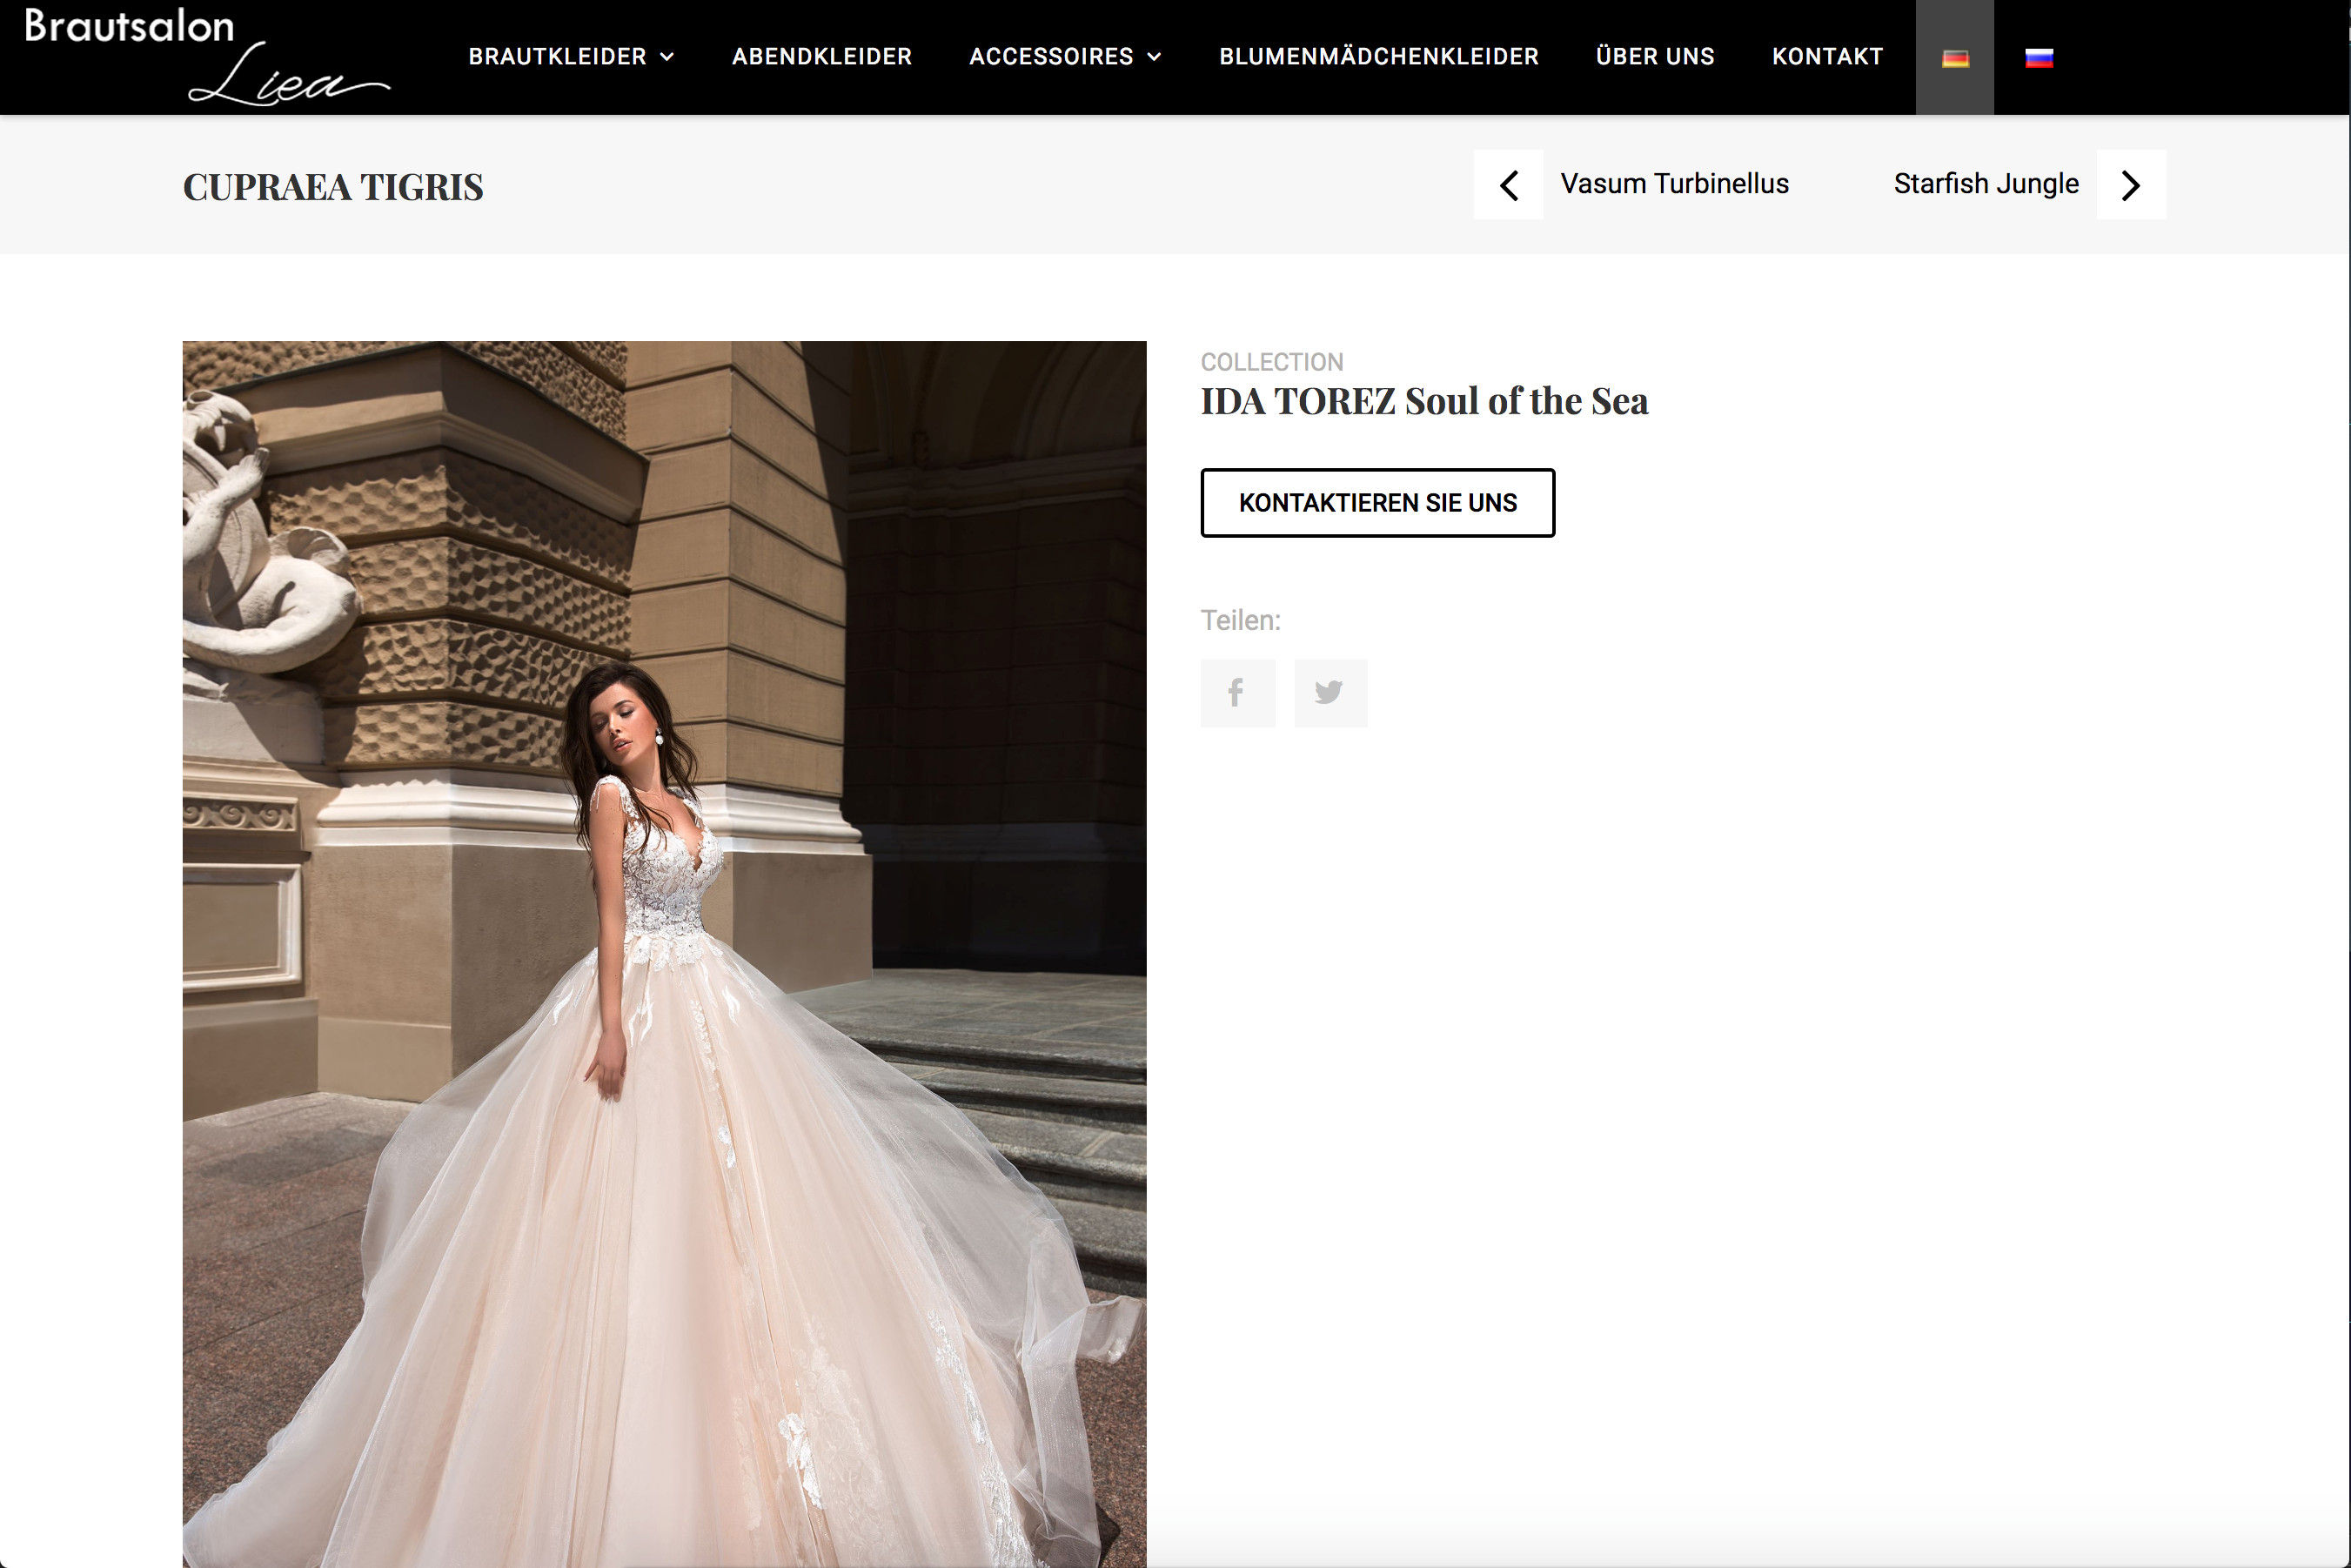Click the previous dress arrow icon
The height and width of the screenshot is (1568, 2351).
coord(1508,185)
